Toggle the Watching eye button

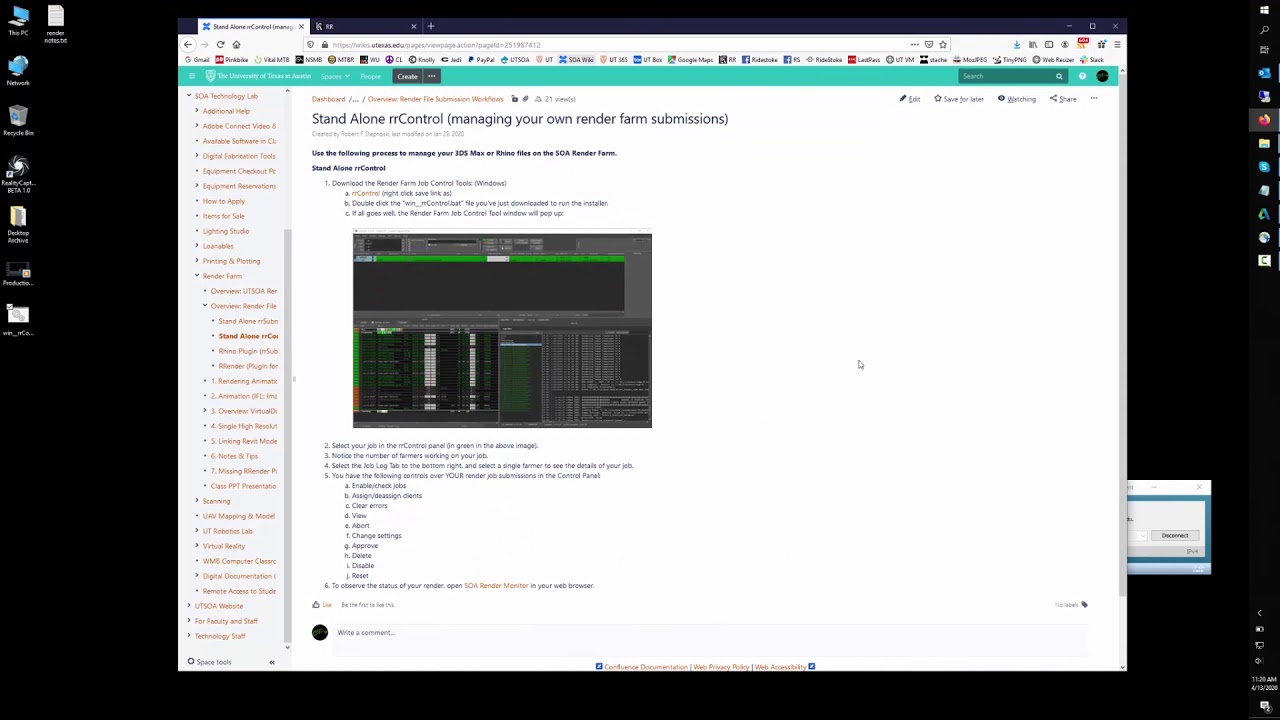(x=1016, y=99)
